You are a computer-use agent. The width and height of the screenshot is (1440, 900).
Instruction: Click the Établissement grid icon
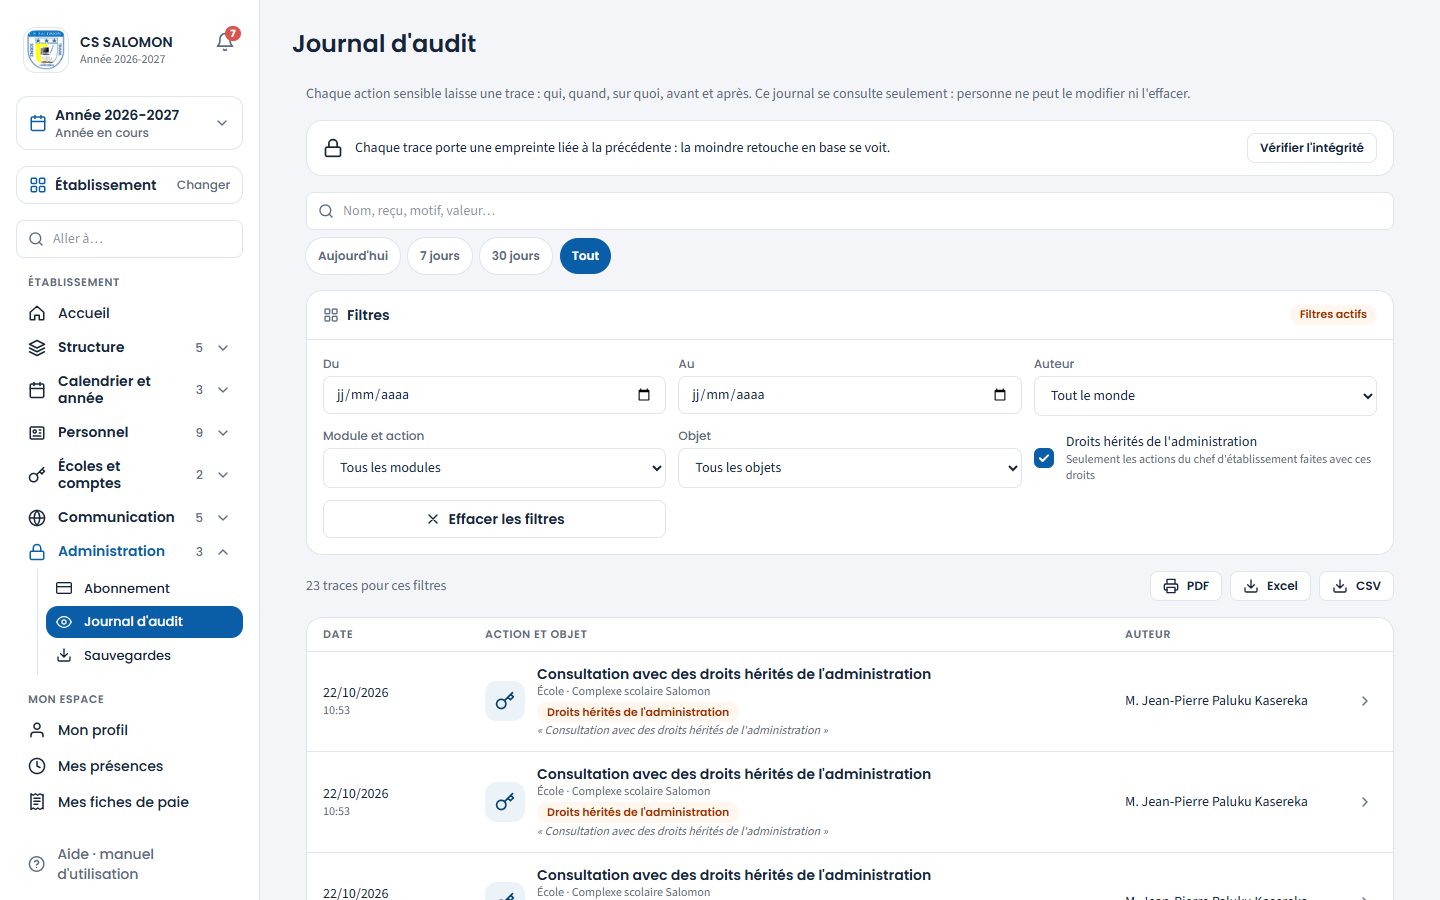point(38,185)
